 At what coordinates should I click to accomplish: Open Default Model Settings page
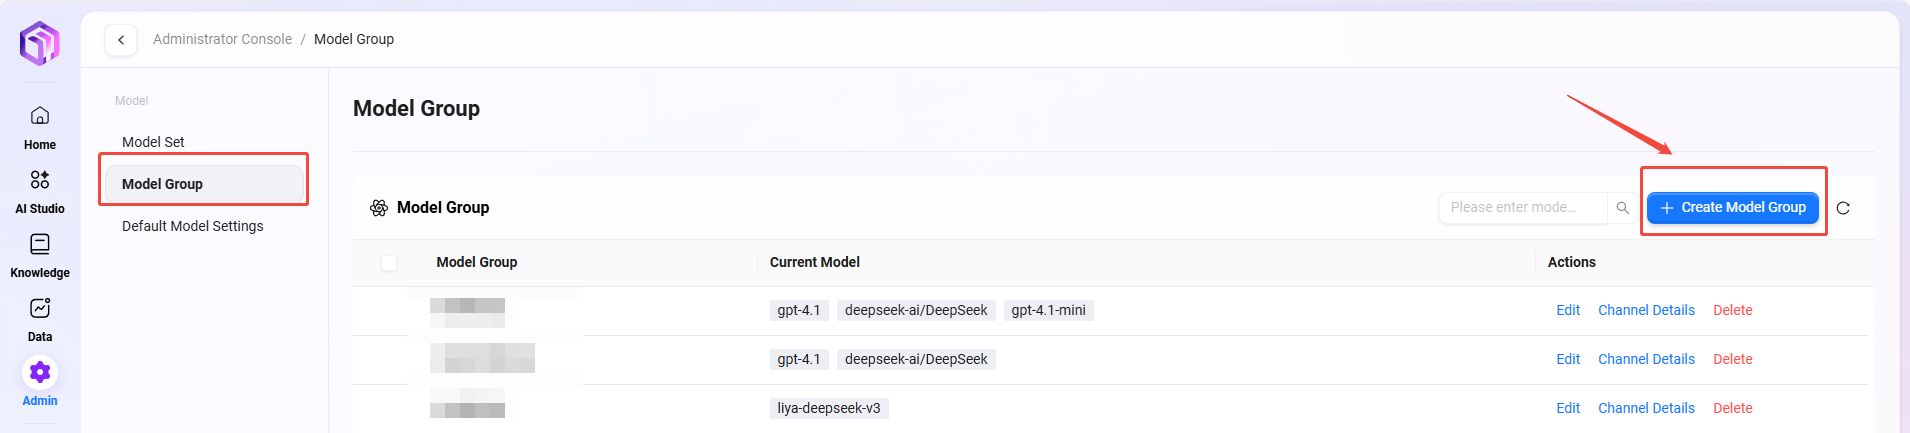(x=193, y=226)
